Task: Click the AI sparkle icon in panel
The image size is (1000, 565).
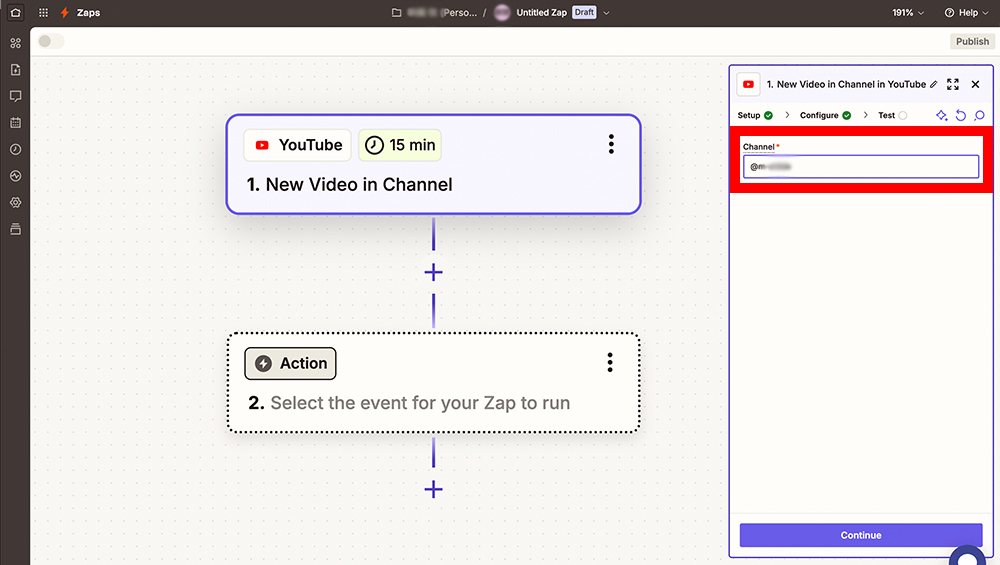Action: pyautogui.click(x=941, y=116)
